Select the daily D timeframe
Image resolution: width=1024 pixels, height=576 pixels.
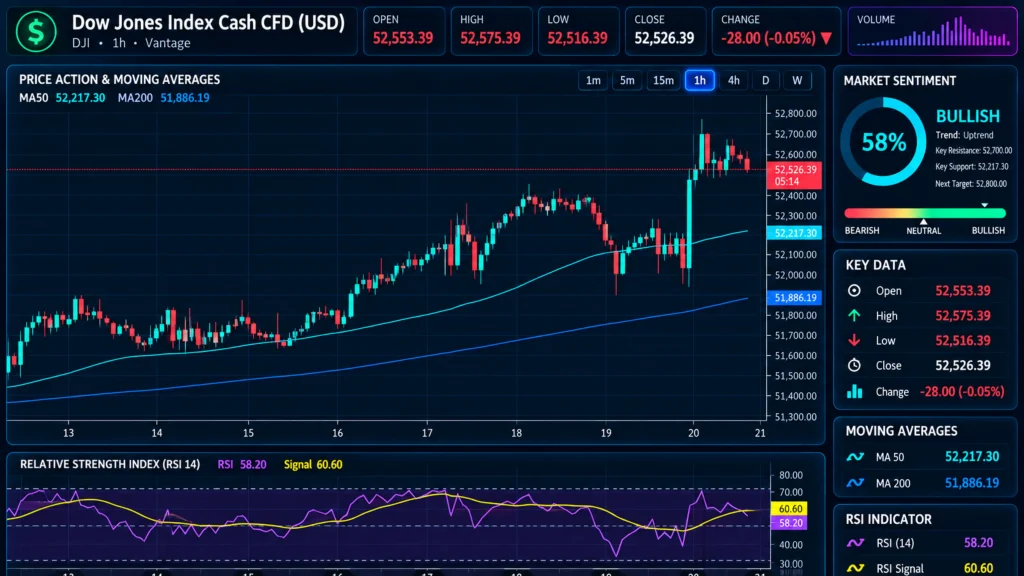click(x=765, y=80)
